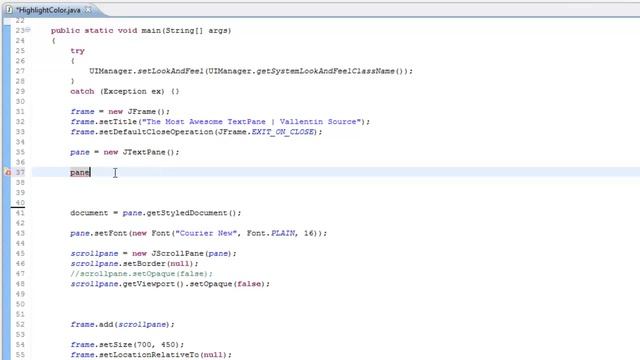Click the error marker icon on line 37

[x=7, y=173]
